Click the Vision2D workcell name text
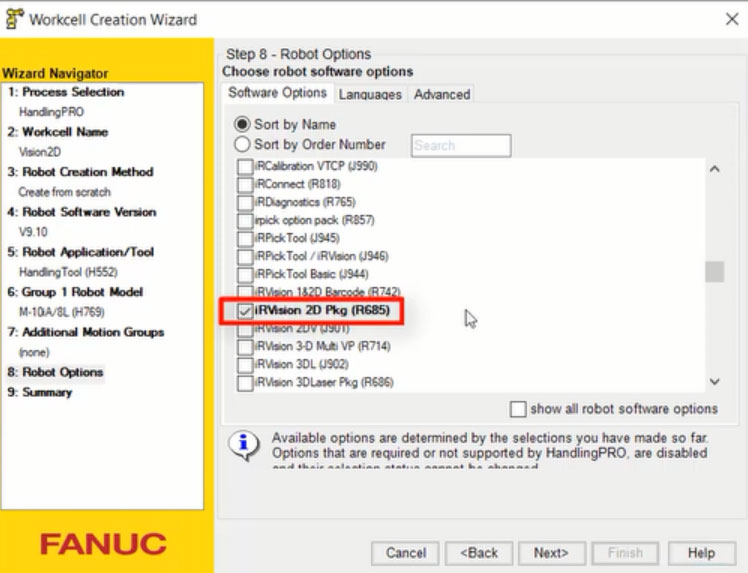The image size is (748, 573). click(x=40, y=152)
